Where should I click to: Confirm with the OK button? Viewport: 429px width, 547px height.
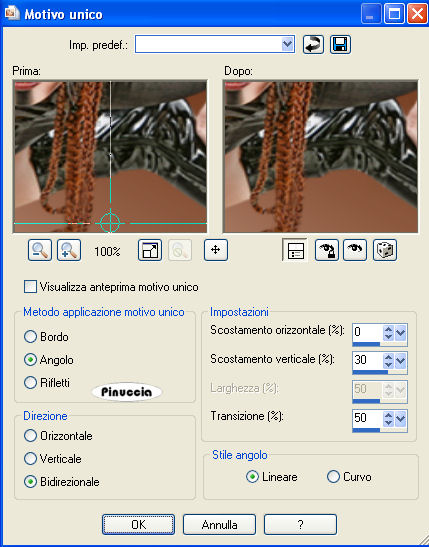pos(138,524)
